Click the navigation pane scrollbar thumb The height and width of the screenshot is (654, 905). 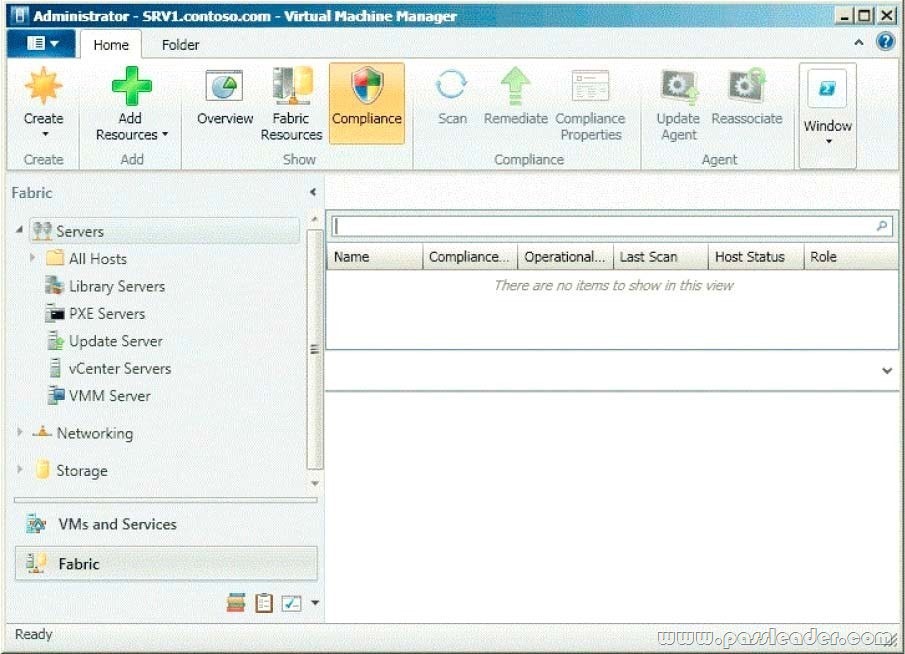[x=315, y=349]
